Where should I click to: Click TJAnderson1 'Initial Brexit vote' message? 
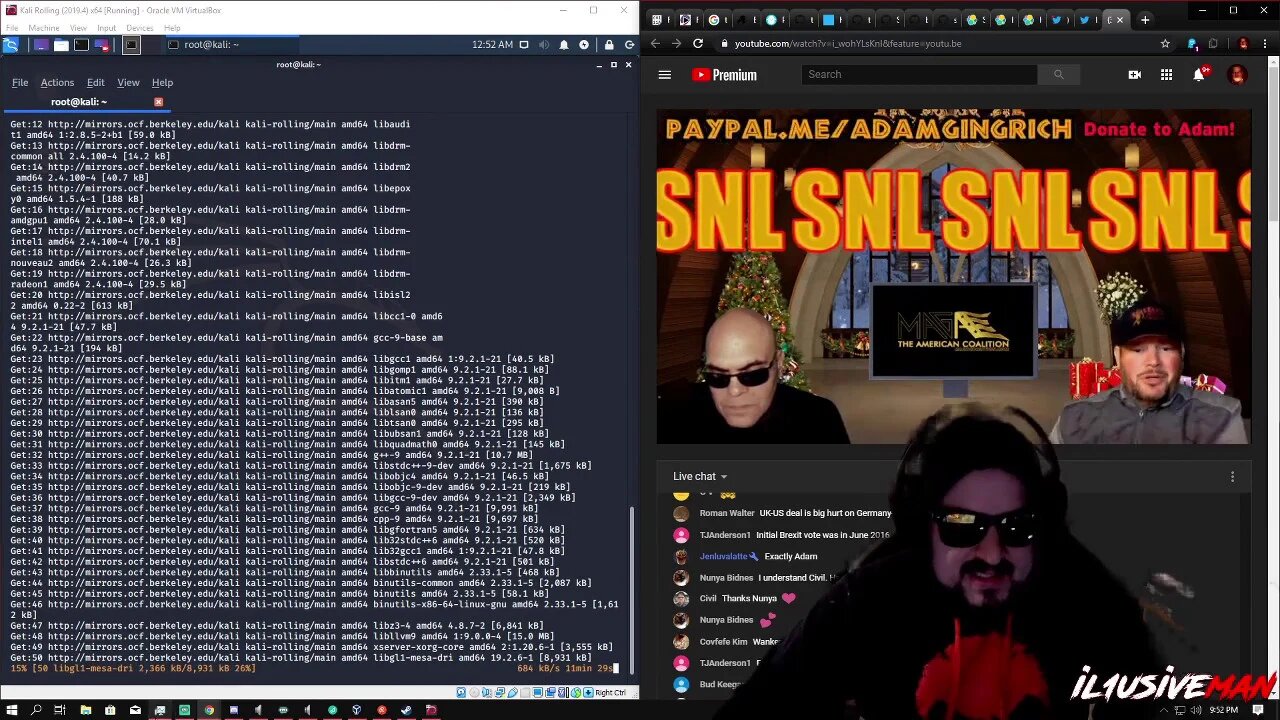tap(822, 535)
